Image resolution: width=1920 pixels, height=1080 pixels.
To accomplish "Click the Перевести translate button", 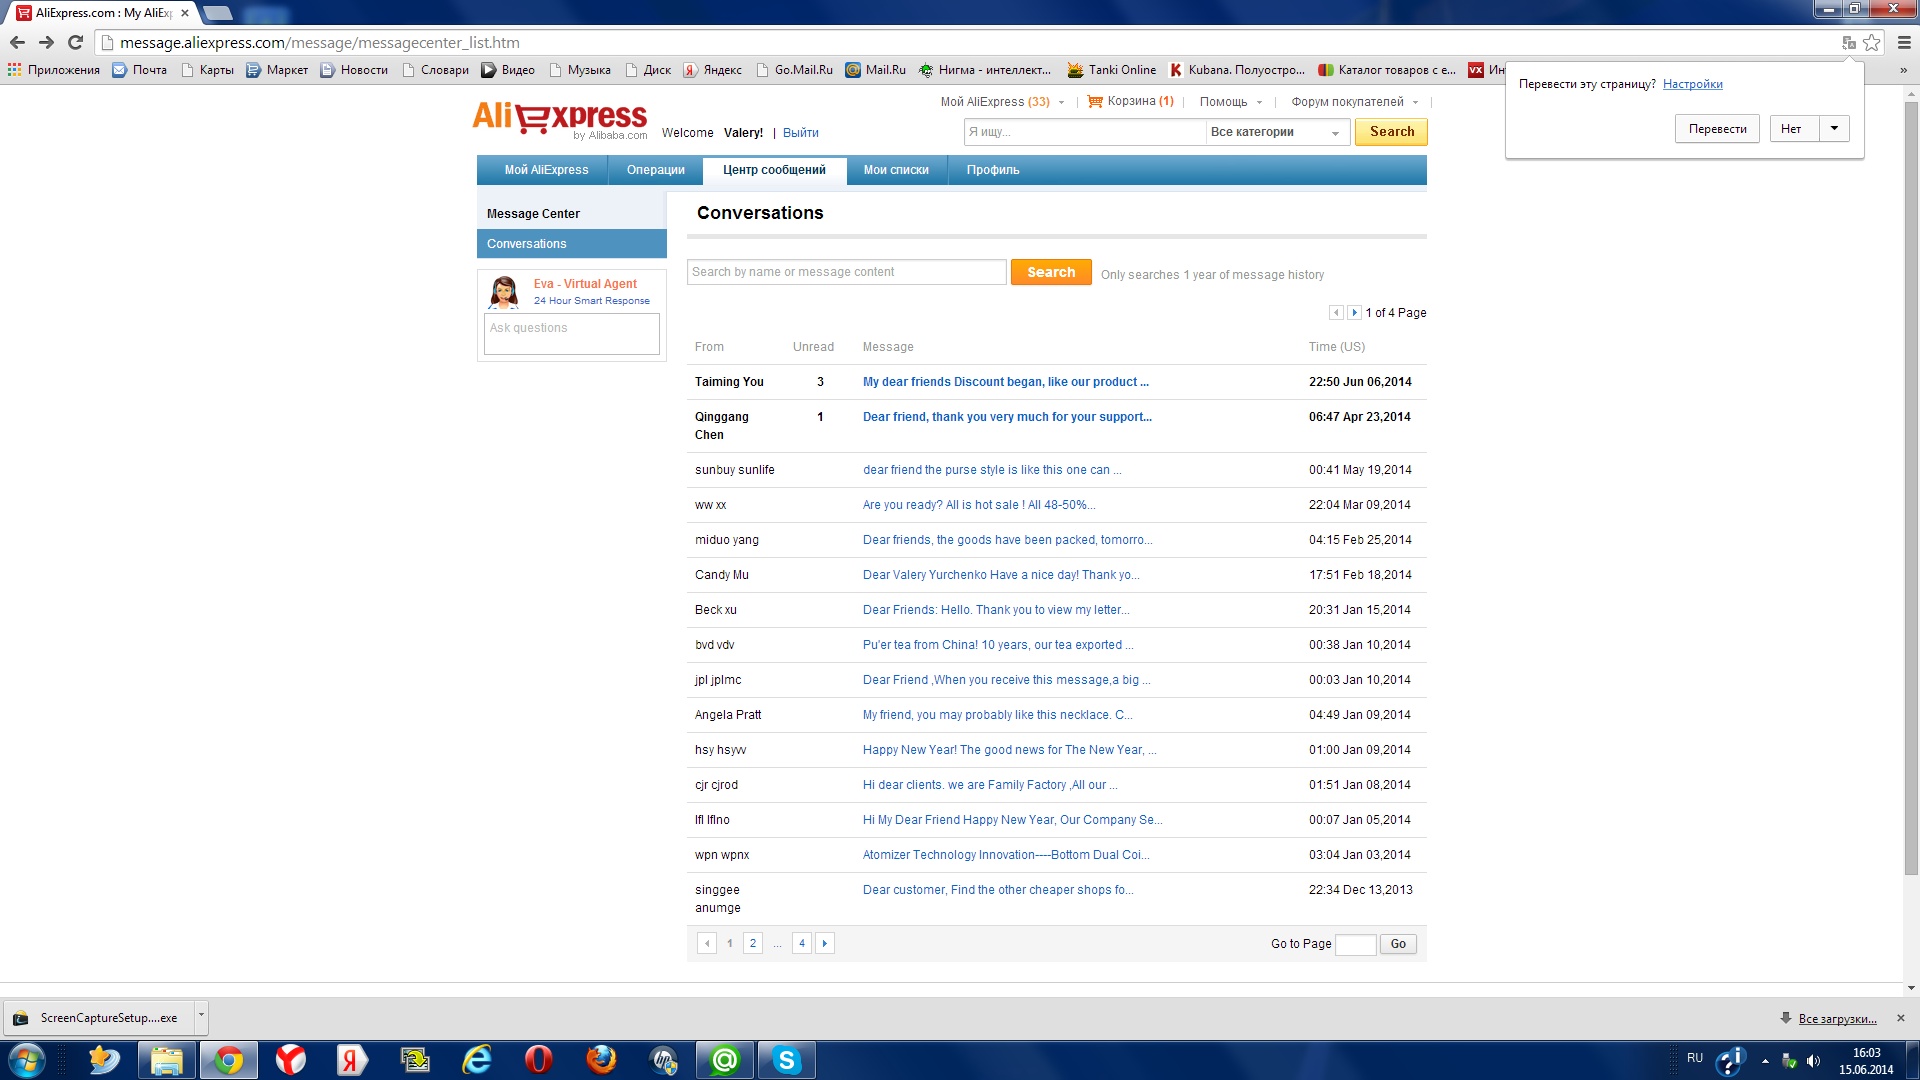I will coord(1717,129).
